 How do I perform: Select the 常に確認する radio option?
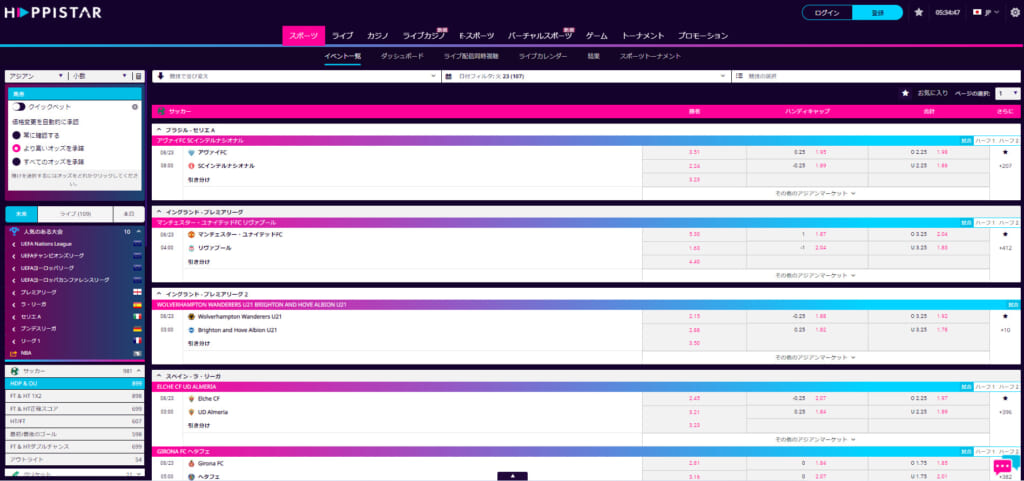[16, 135]
